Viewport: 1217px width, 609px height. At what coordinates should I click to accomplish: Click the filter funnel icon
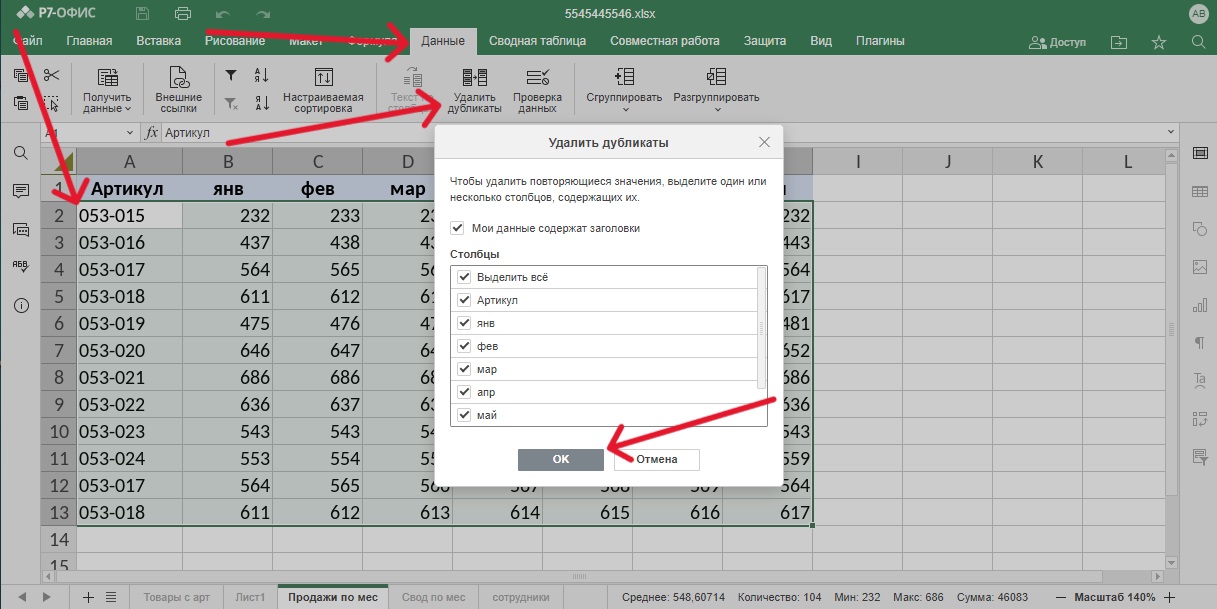point(231,75)
